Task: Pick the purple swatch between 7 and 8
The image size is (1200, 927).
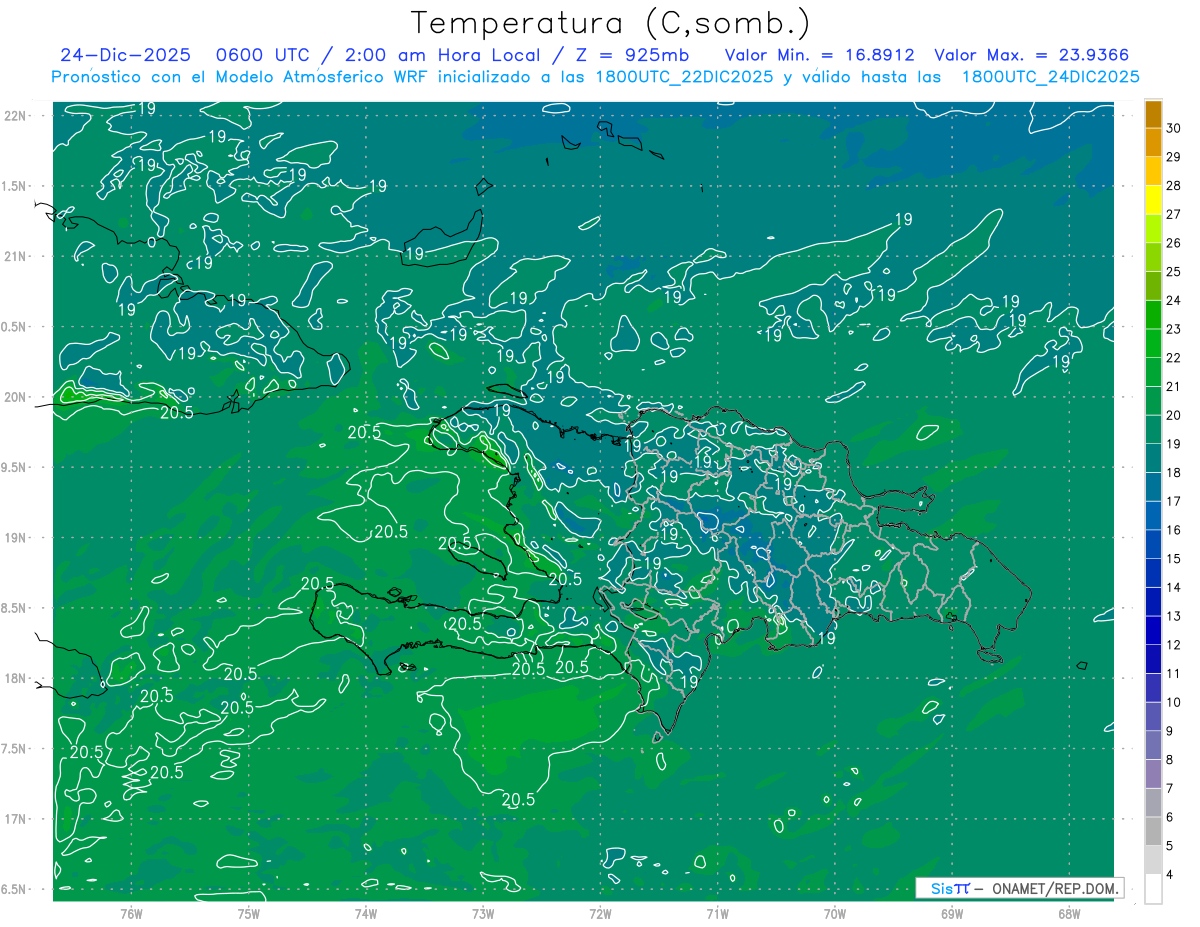Action: (1153, 774)
